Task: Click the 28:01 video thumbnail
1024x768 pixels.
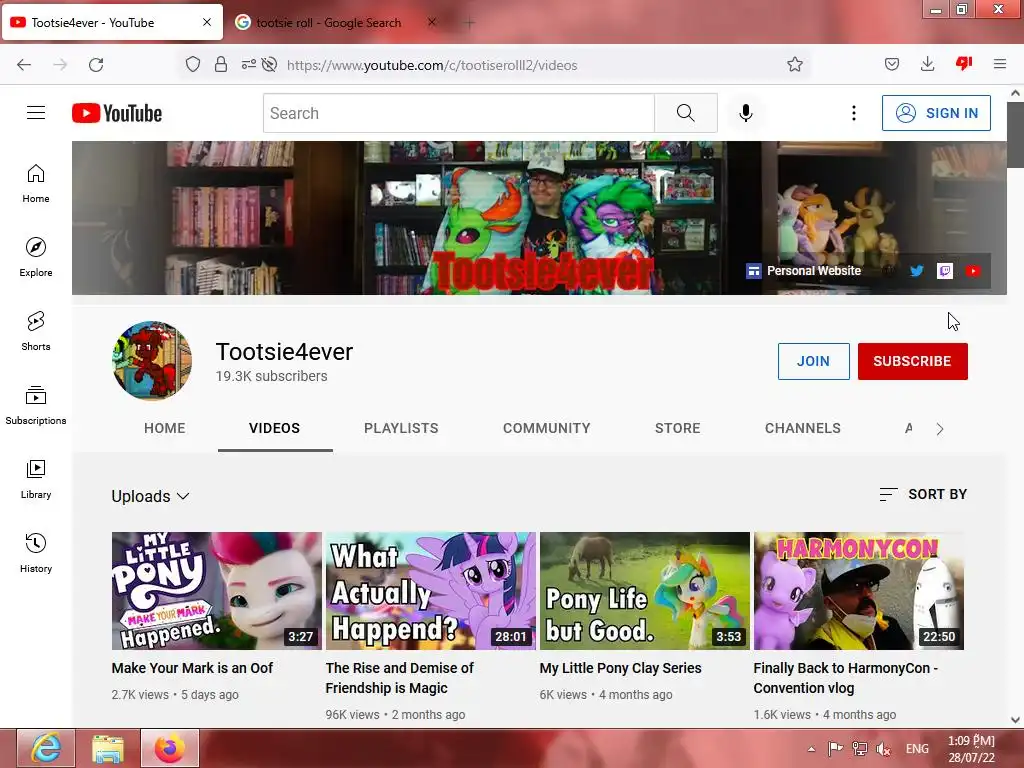Action: click(430, 591)
